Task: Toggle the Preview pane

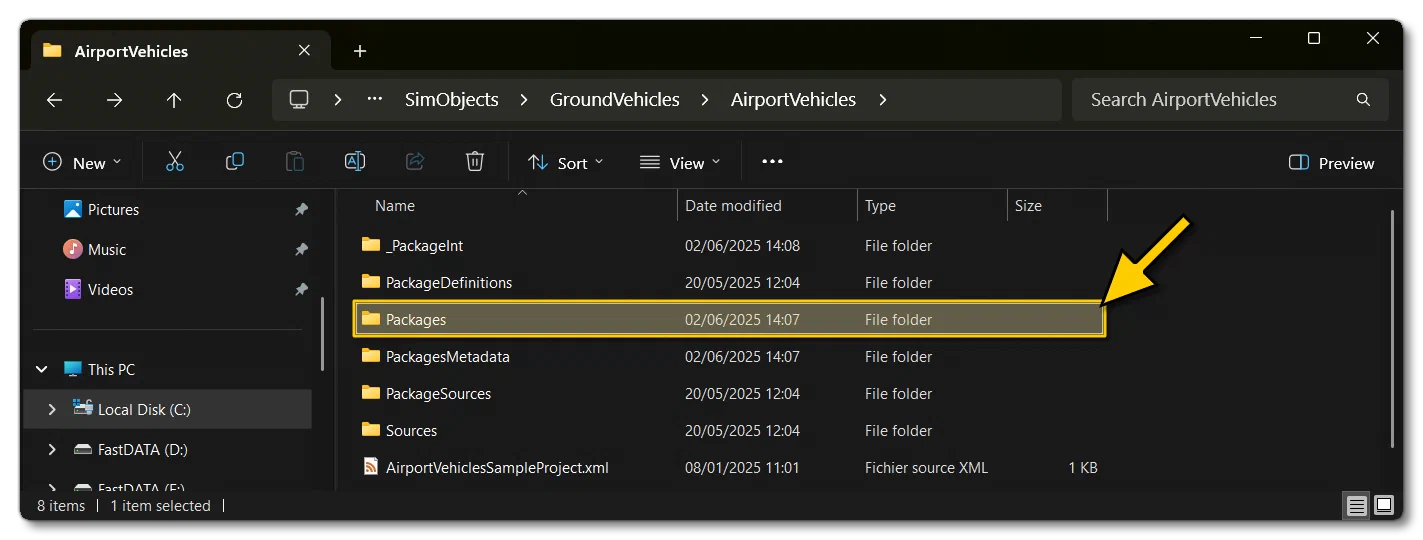Action: point(1332,162)
